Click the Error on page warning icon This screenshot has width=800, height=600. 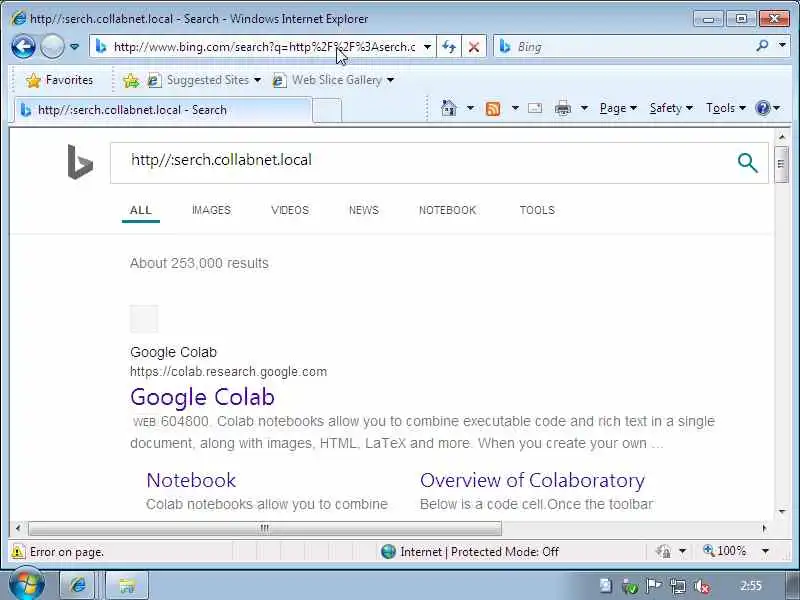[18, 552]
